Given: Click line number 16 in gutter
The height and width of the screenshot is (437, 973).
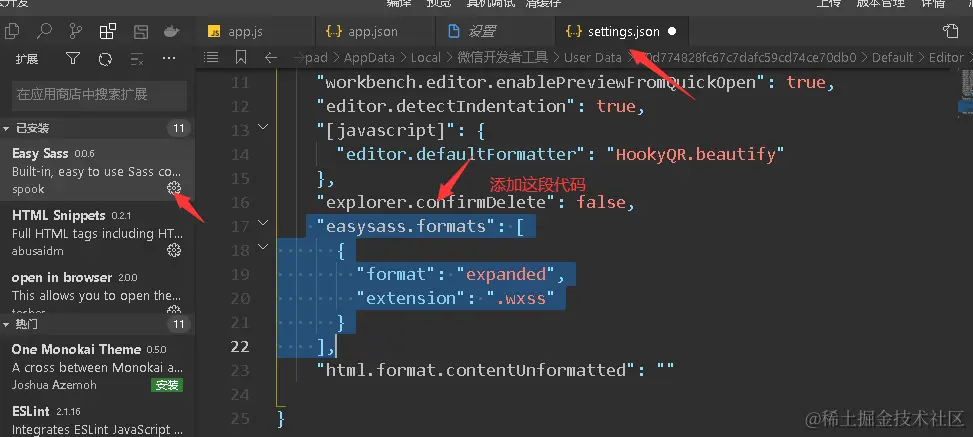Looking at the screenshot, I should 240,202.
